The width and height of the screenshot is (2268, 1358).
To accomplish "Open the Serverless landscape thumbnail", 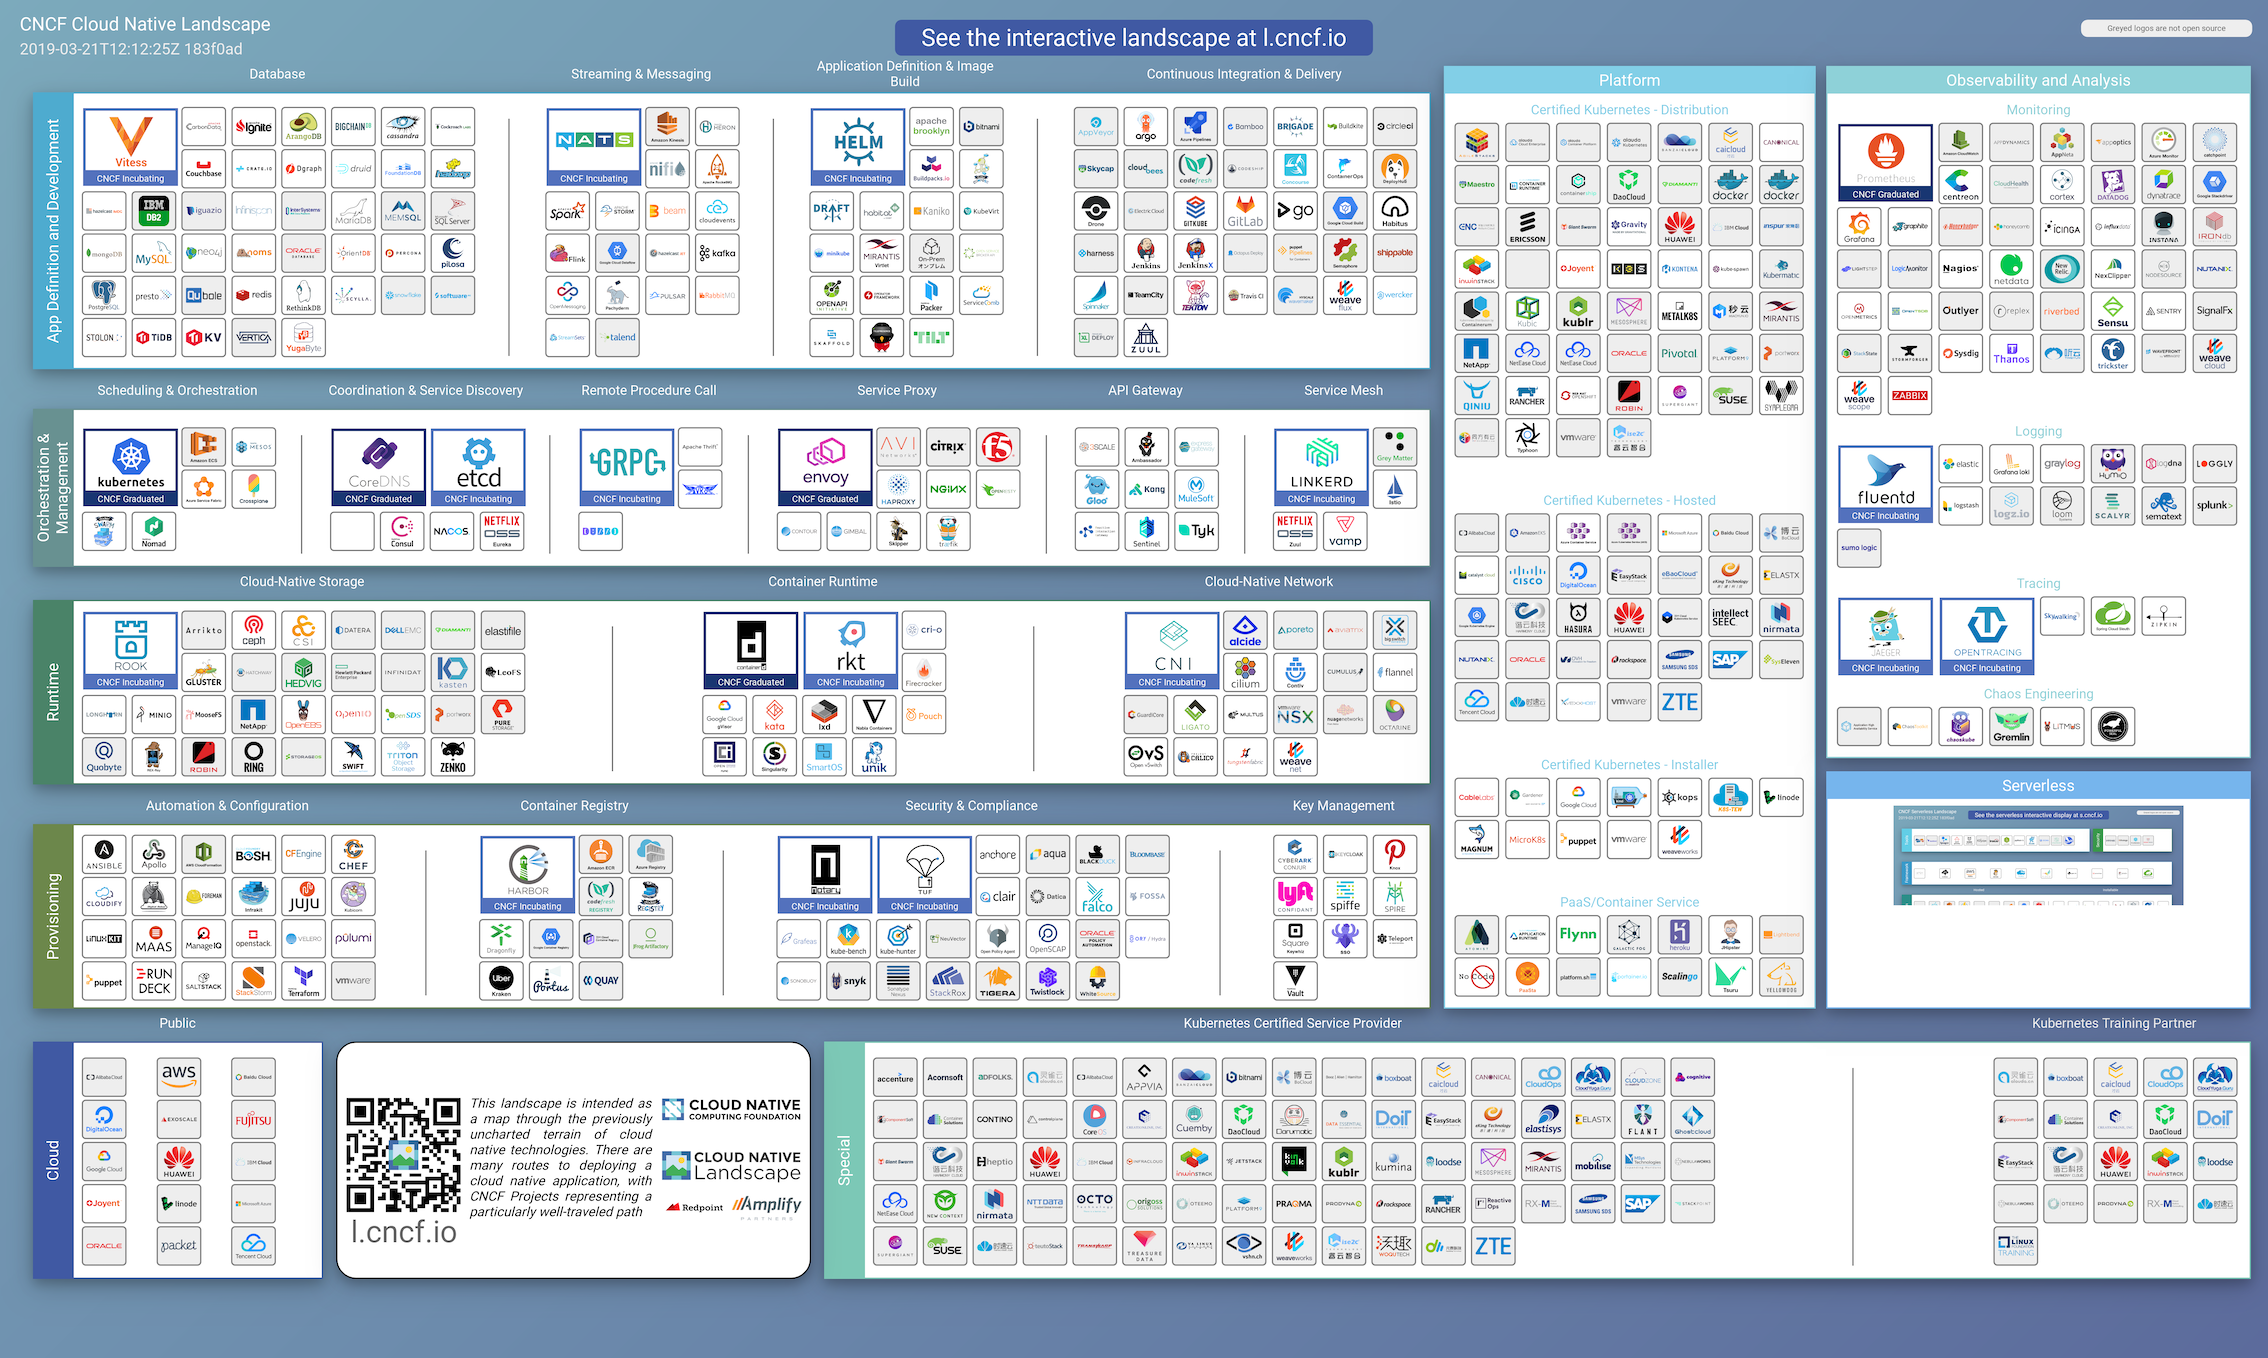I will tap(2037, 854).
